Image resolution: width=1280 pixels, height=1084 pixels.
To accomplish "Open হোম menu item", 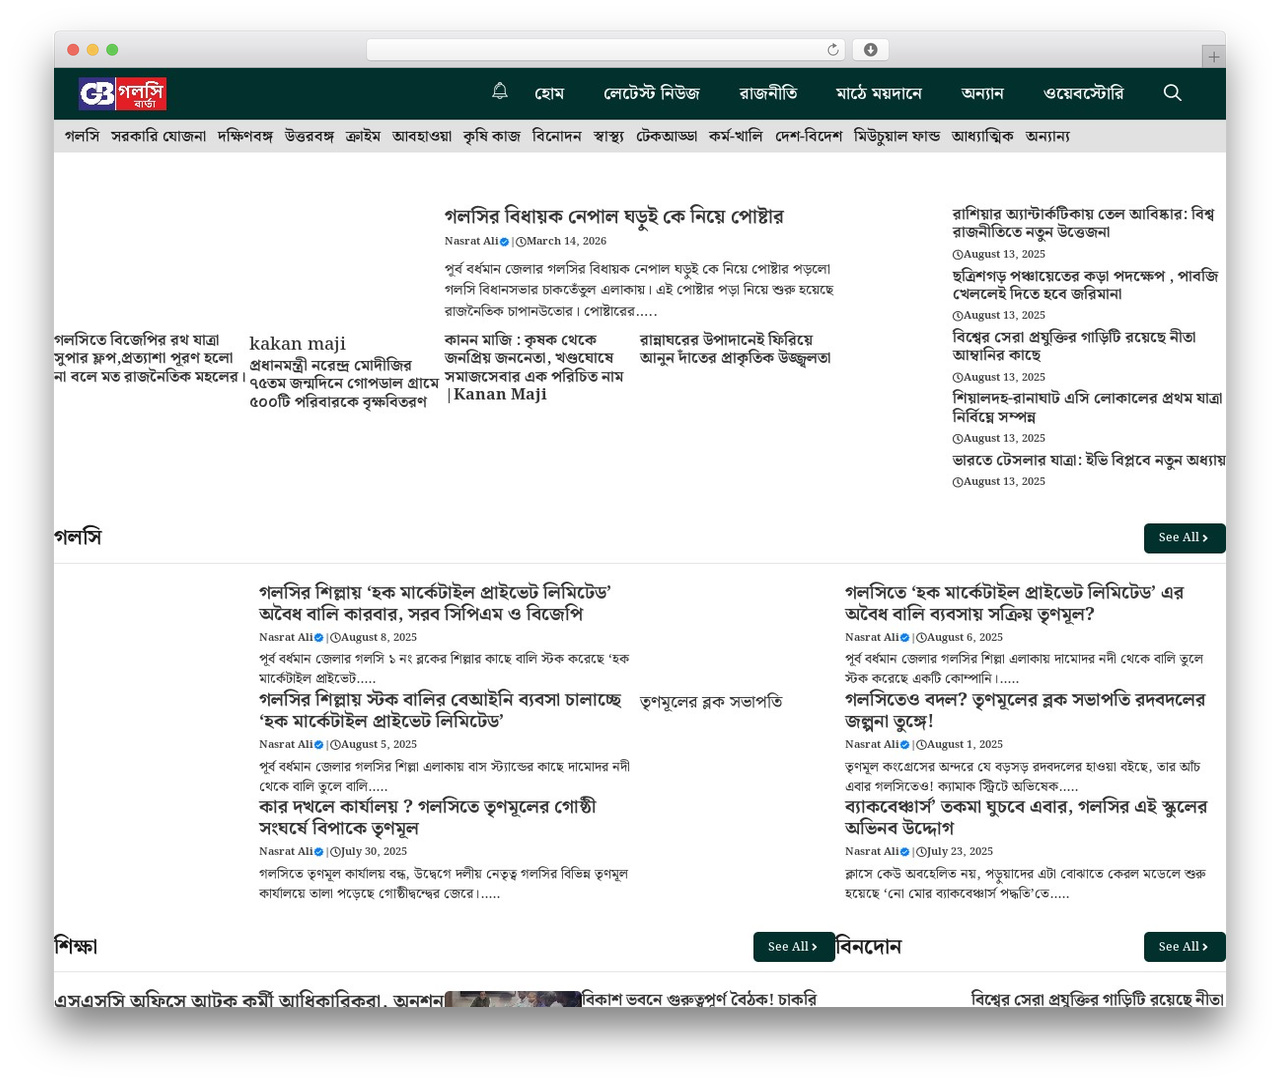I will click(x=549, y=94).
